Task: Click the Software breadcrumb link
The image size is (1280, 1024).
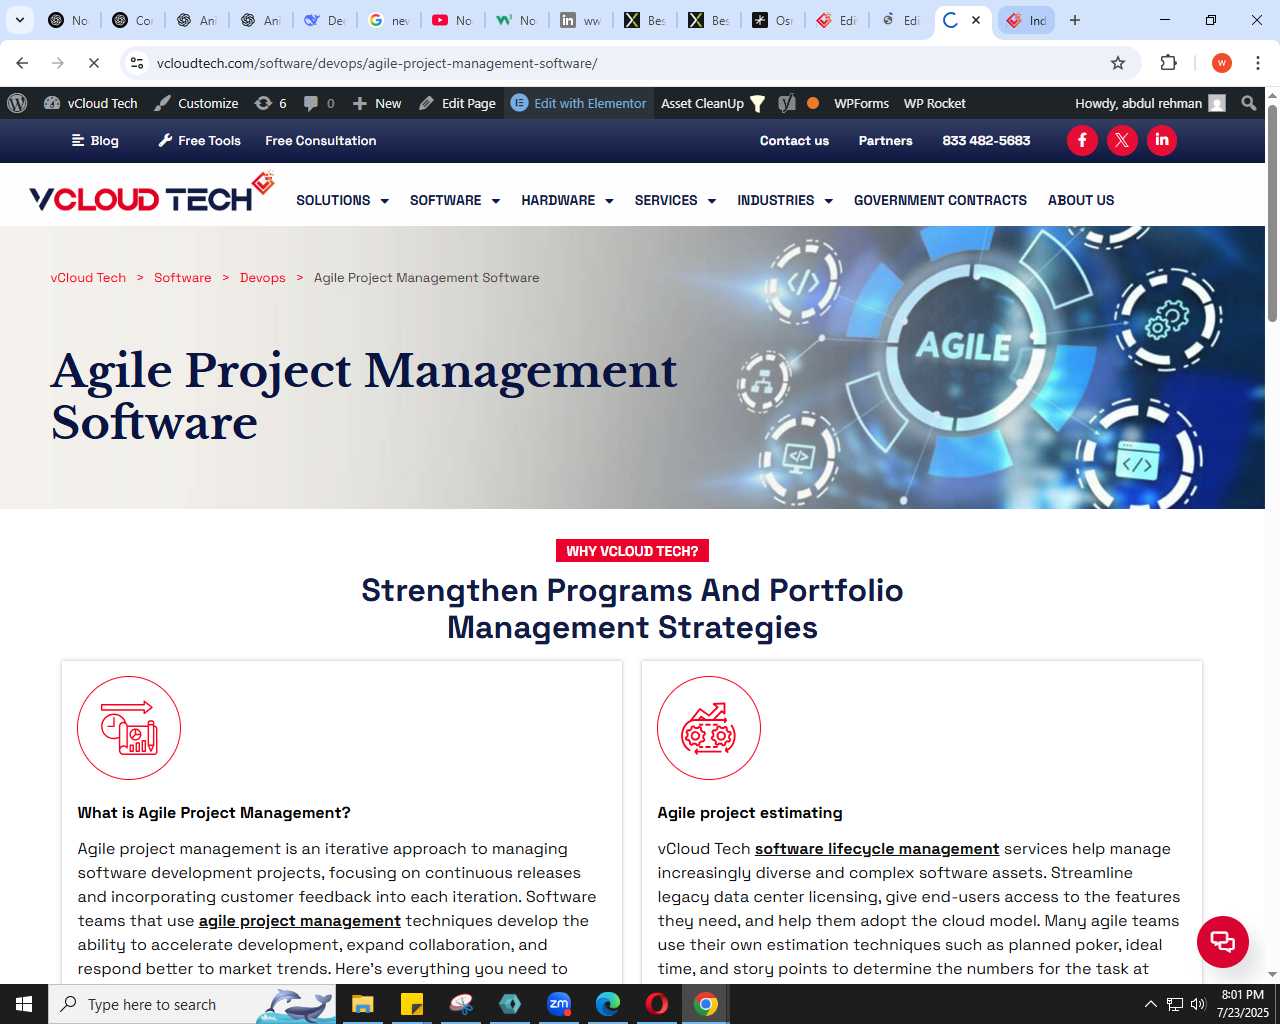Action: (x=183, y=278)
